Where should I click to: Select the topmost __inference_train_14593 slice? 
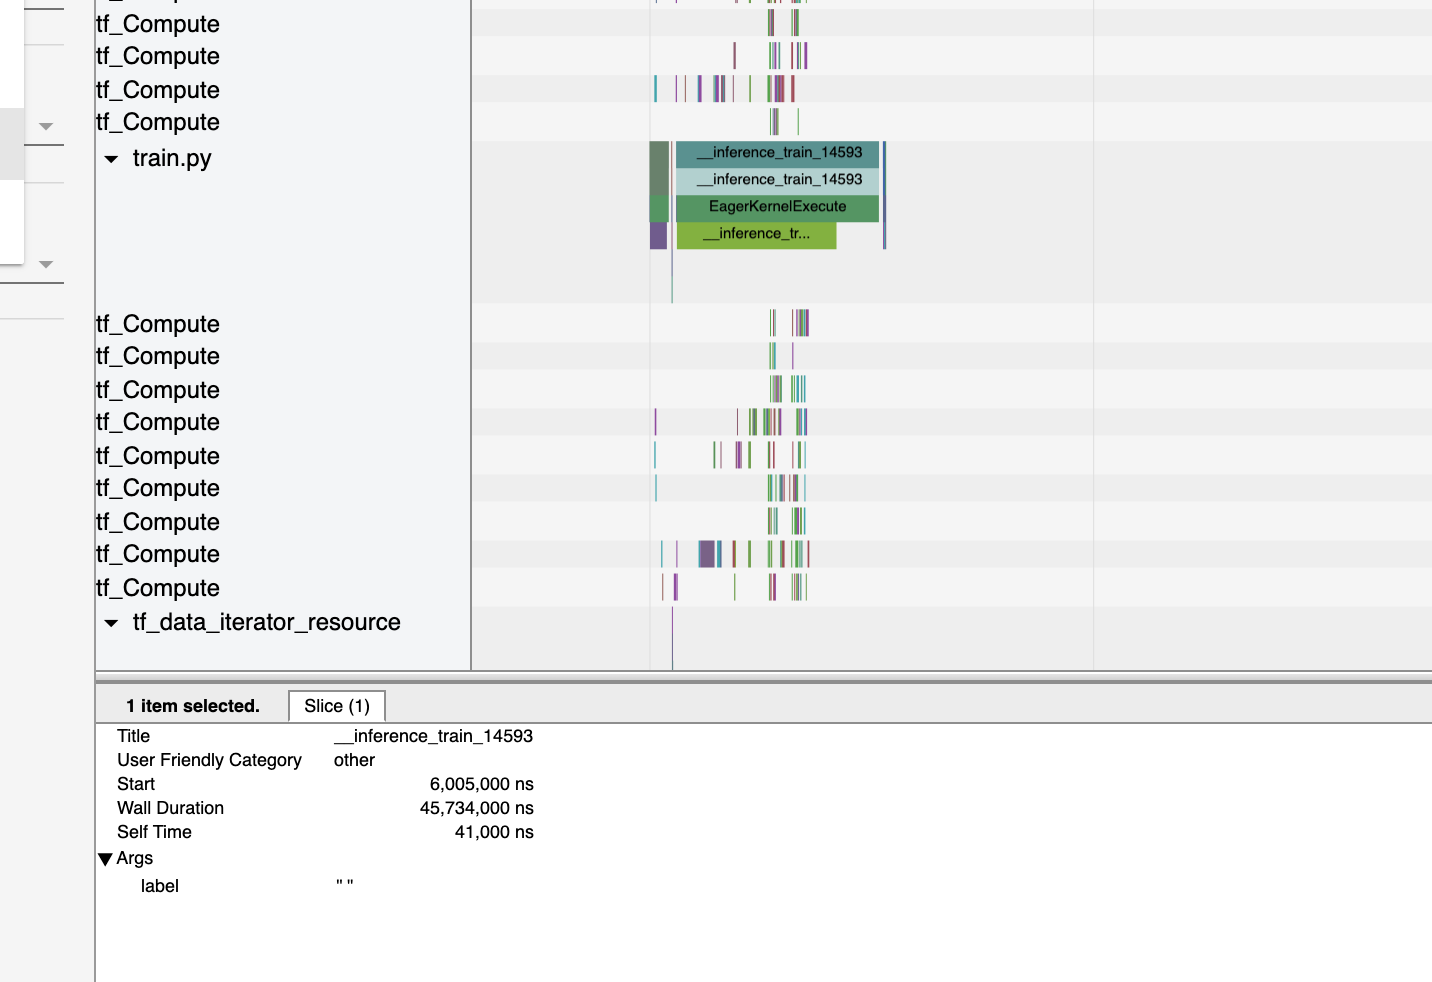click(x=780, y=155)
